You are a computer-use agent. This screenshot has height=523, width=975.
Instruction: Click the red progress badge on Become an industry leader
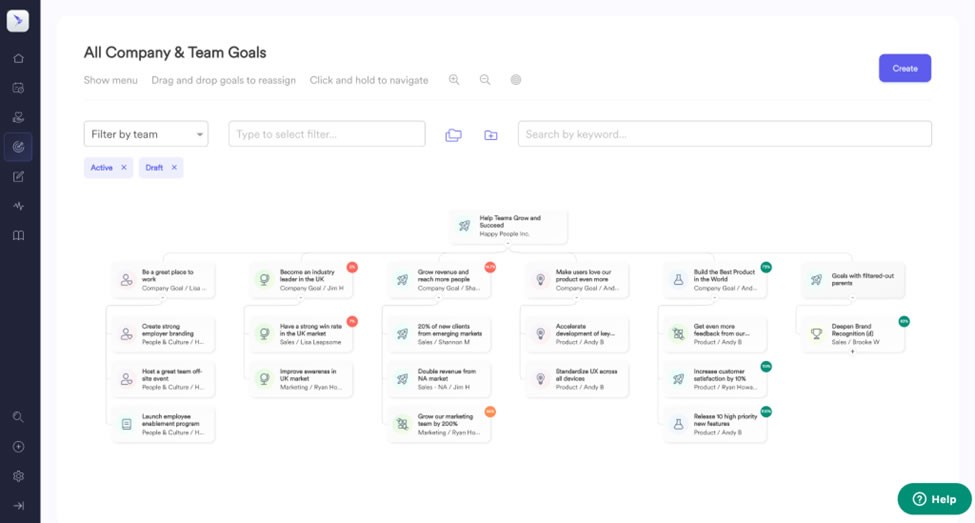click(x=352, y=267)
